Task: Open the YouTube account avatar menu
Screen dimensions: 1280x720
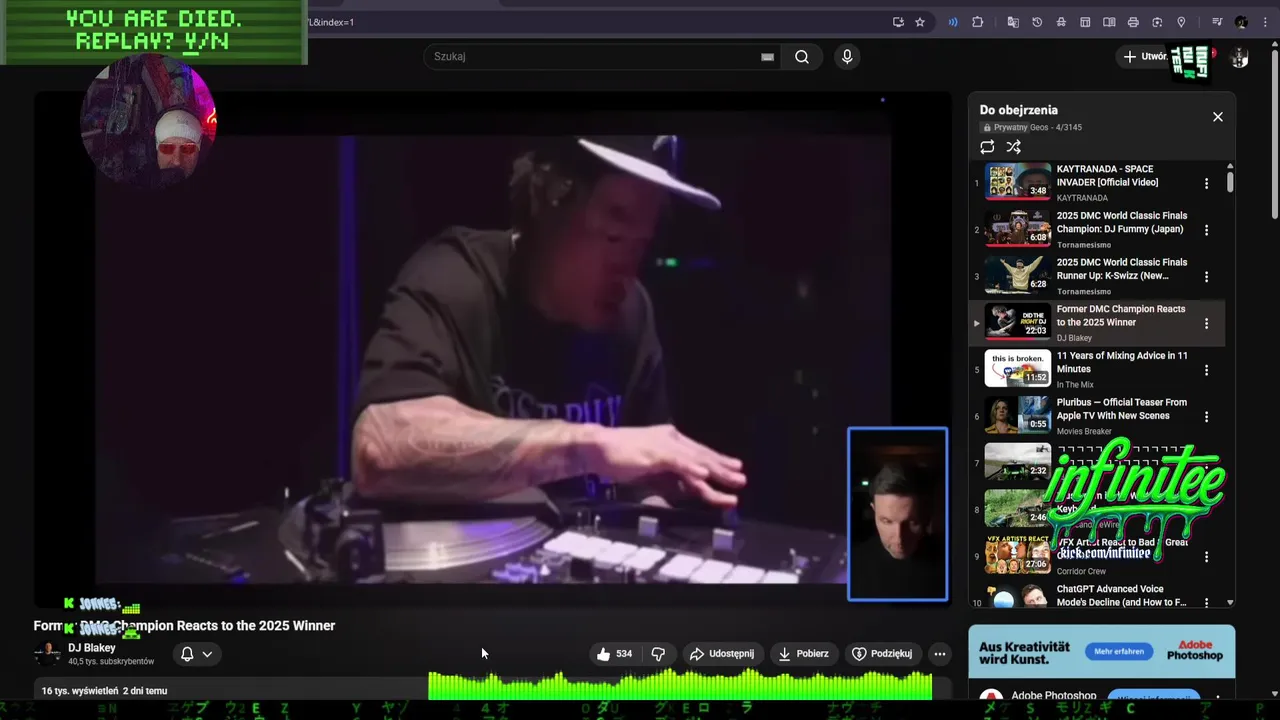Action: coord(1239,58)
